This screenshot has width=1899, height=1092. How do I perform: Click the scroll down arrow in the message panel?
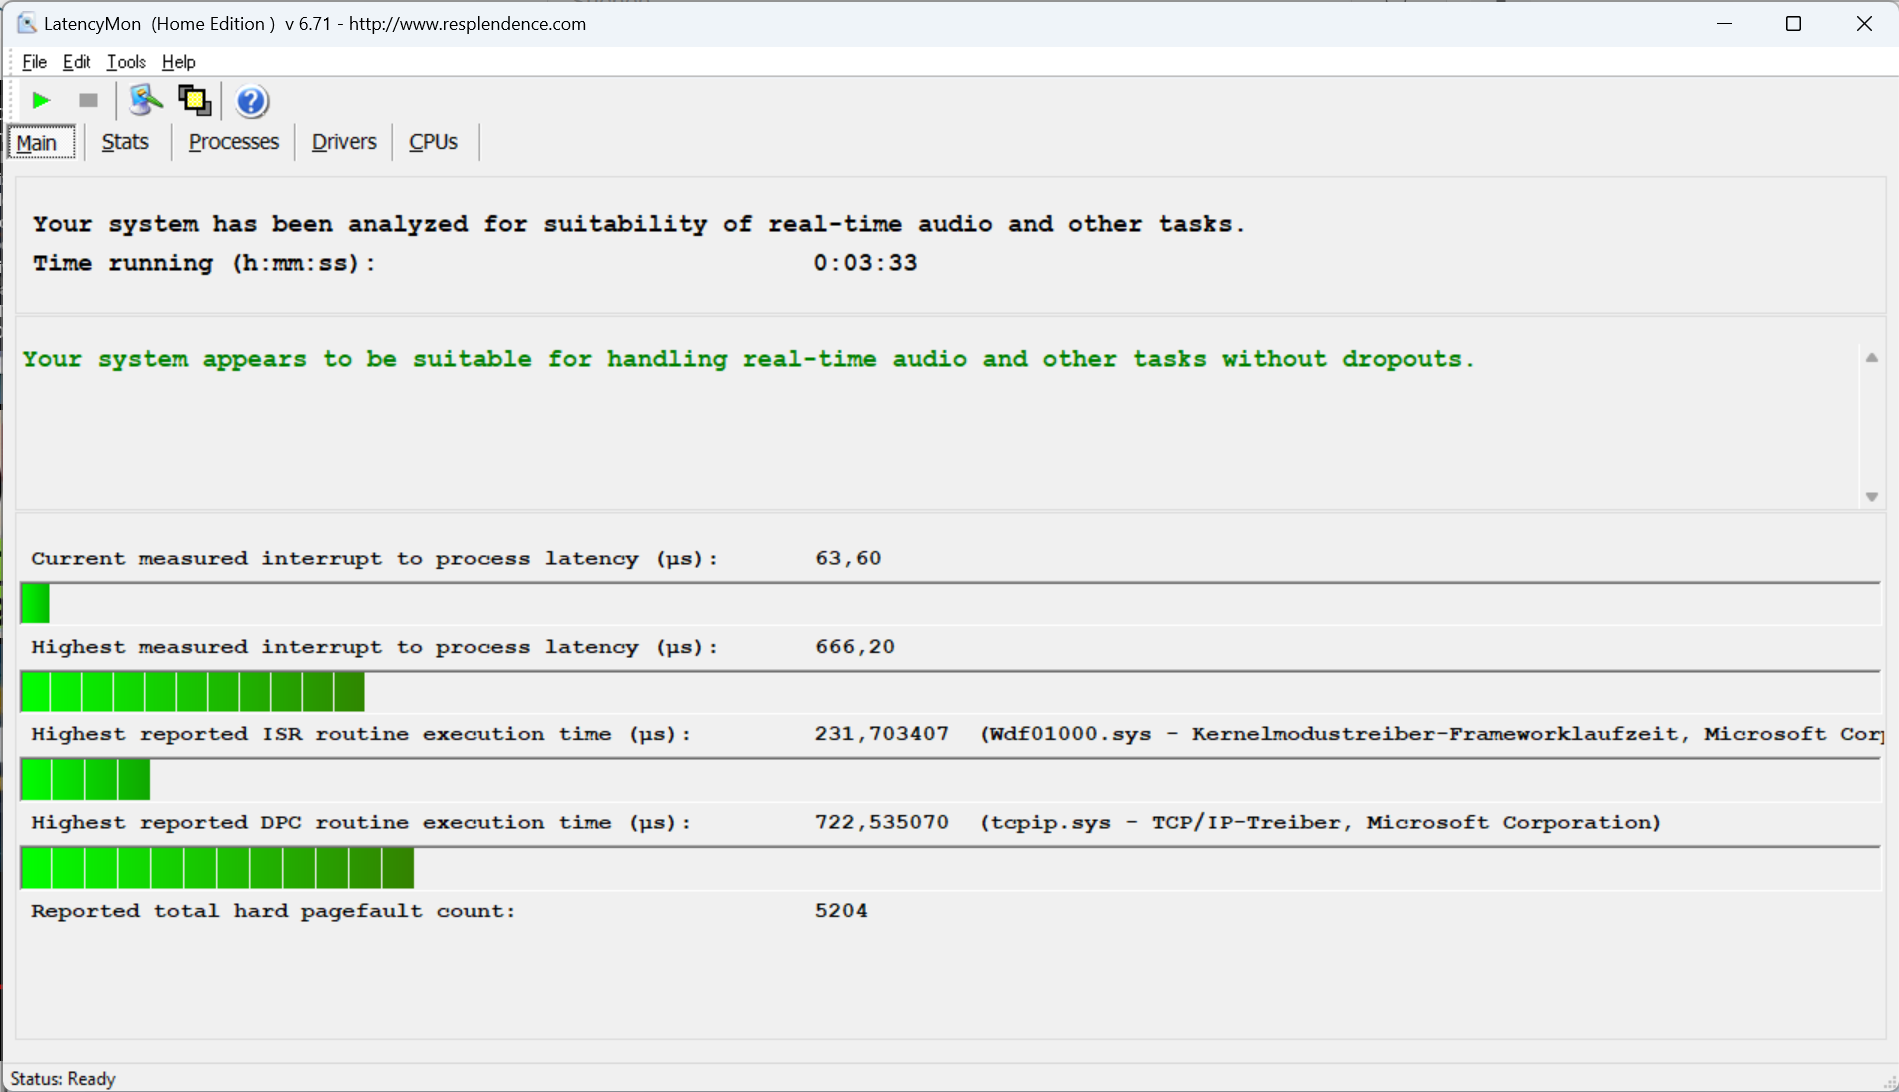[x=1872, y=497]
